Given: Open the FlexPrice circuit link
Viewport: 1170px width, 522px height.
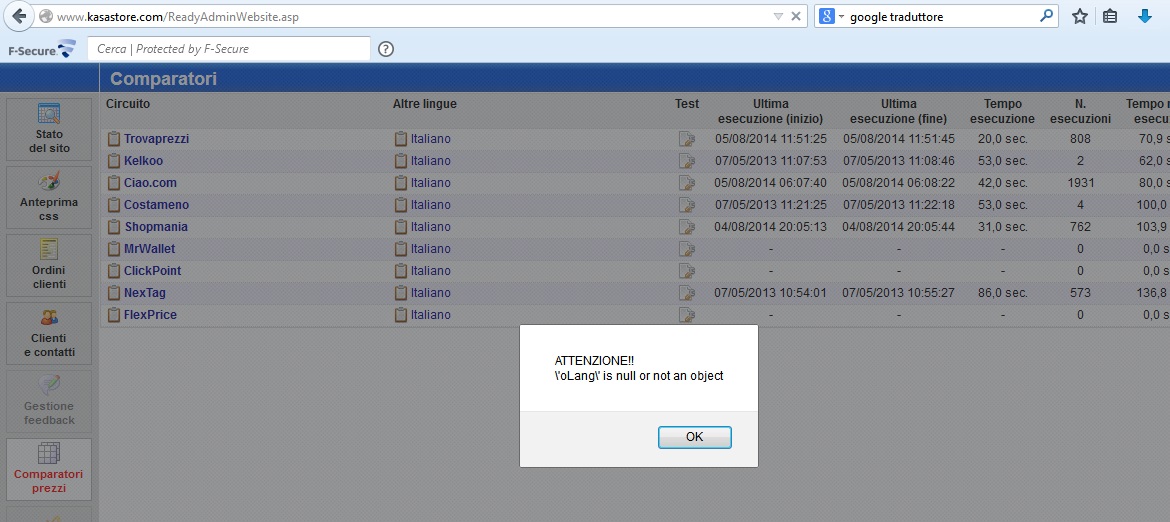Looking at the screenshot, I should [x=150, y=315].
